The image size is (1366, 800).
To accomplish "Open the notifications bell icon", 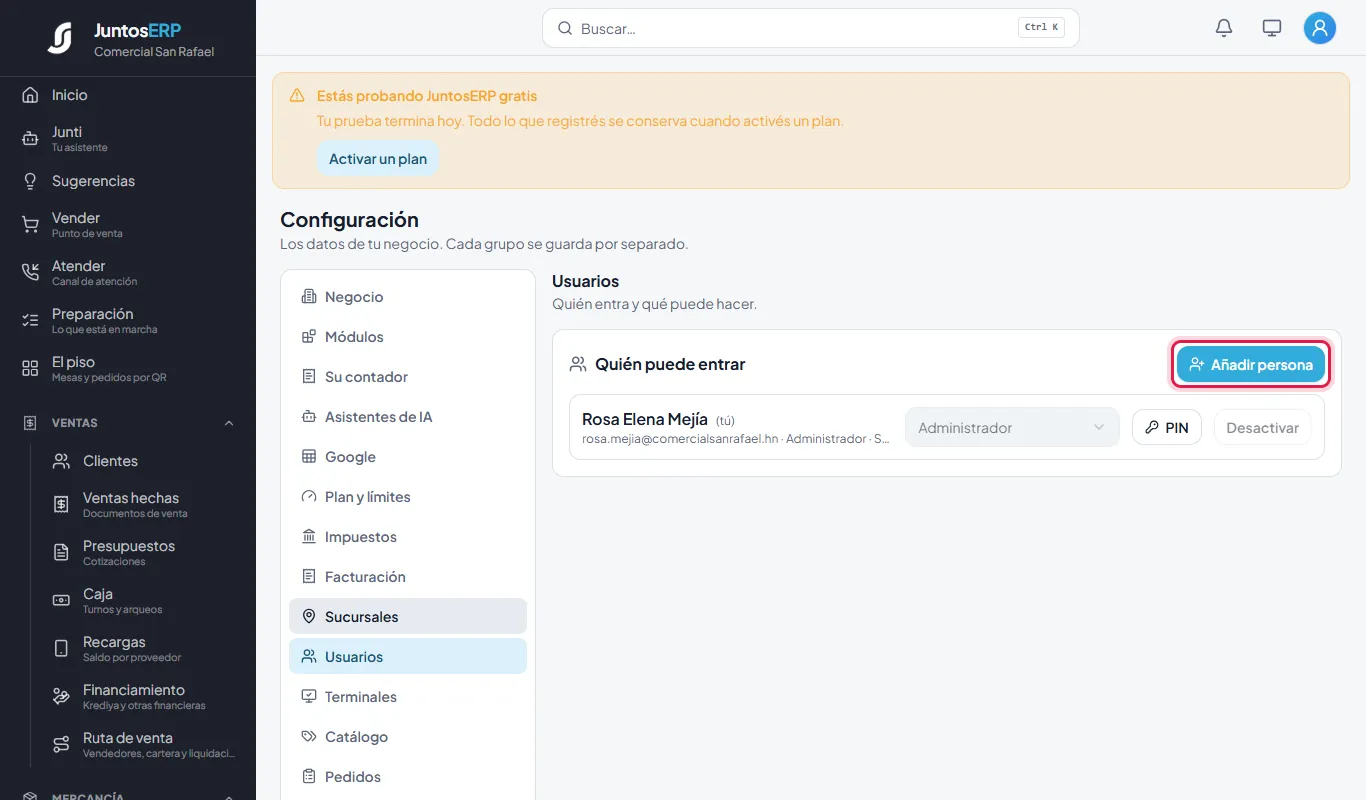I will 1224,28.
